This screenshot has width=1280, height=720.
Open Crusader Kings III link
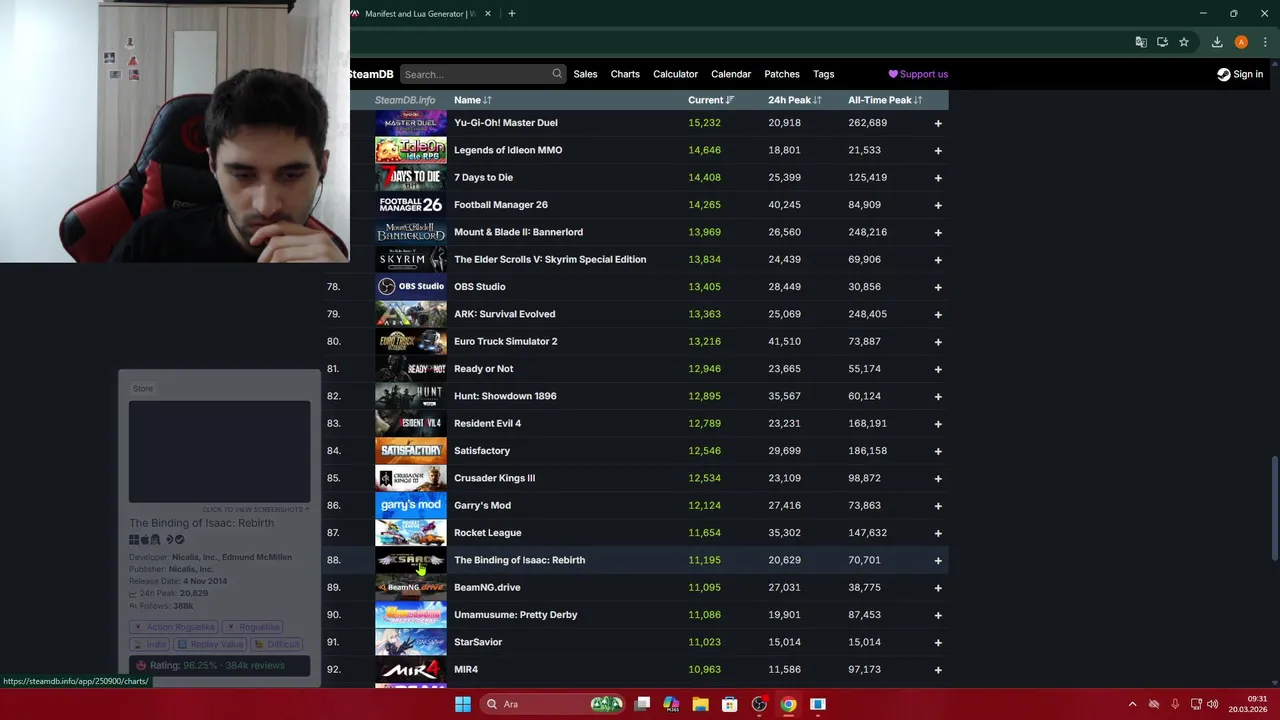pyautogui.click(x=494, y=478)
